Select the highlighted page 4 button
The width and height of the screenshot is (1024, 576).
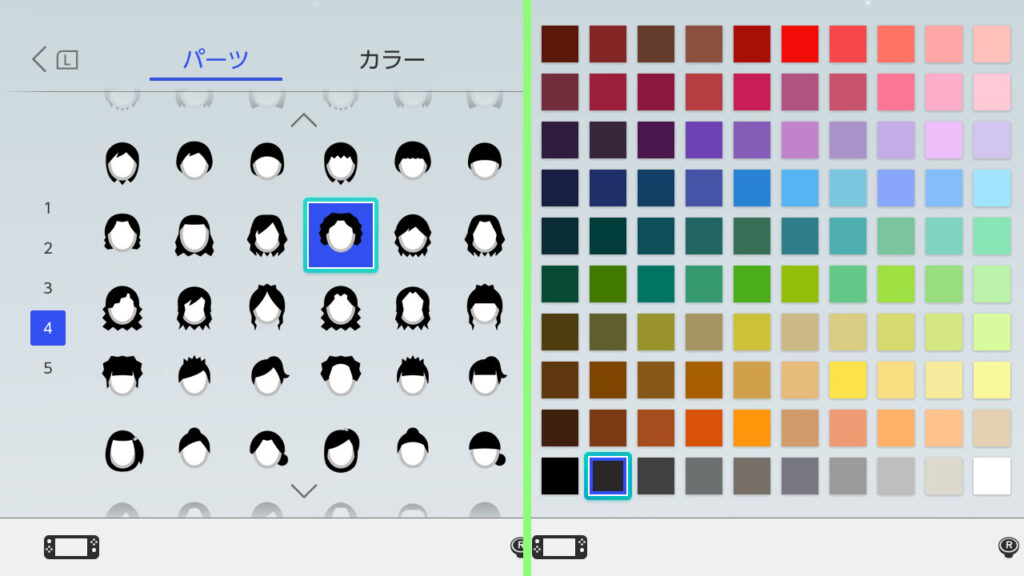pyautogui.click(x=48, y=328)
